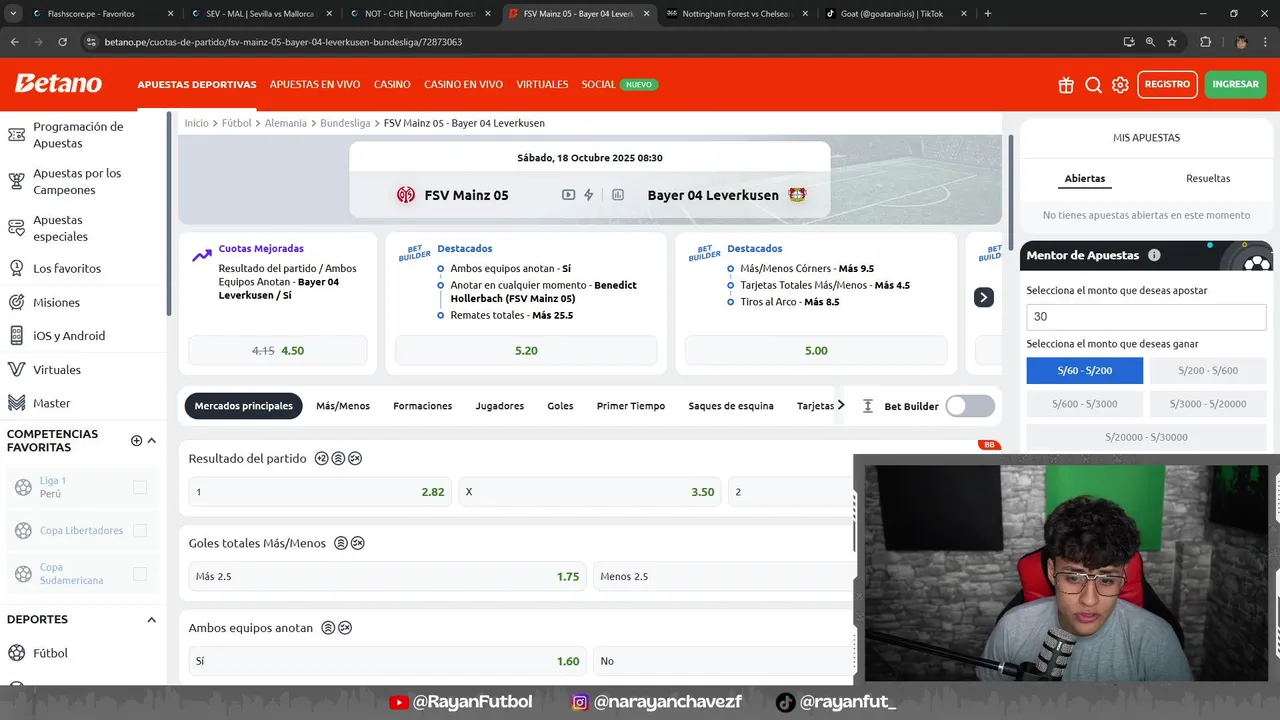Open Mentor de Apuestas info icon

pyautogui.click(x=1154, y=255)
